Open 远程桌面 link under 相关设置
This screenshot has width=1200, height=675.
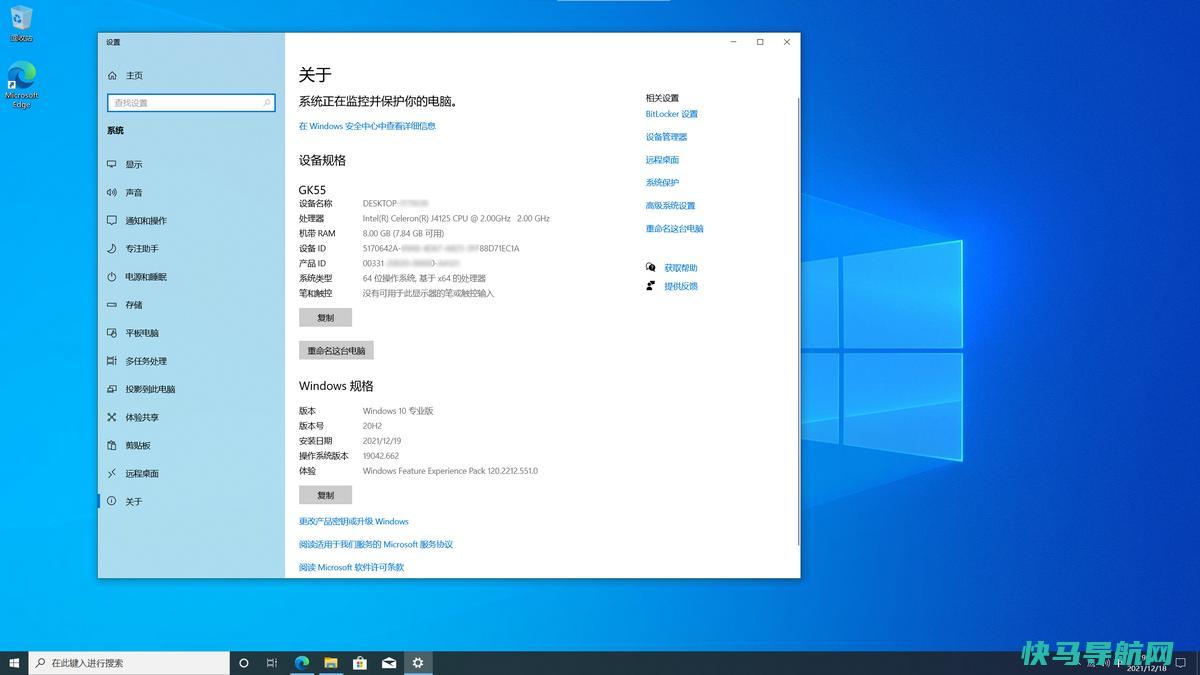tap(662, 160)
